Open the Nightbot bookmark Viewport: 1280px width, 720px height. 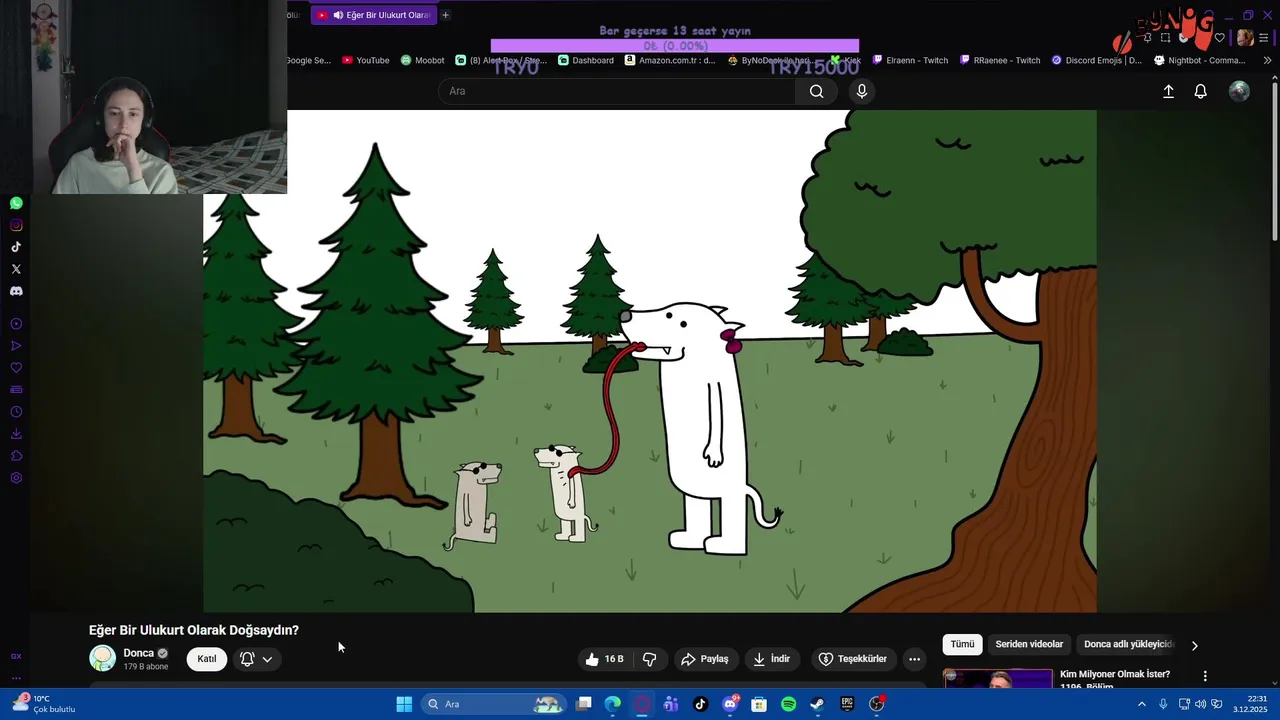point(1199,60)
